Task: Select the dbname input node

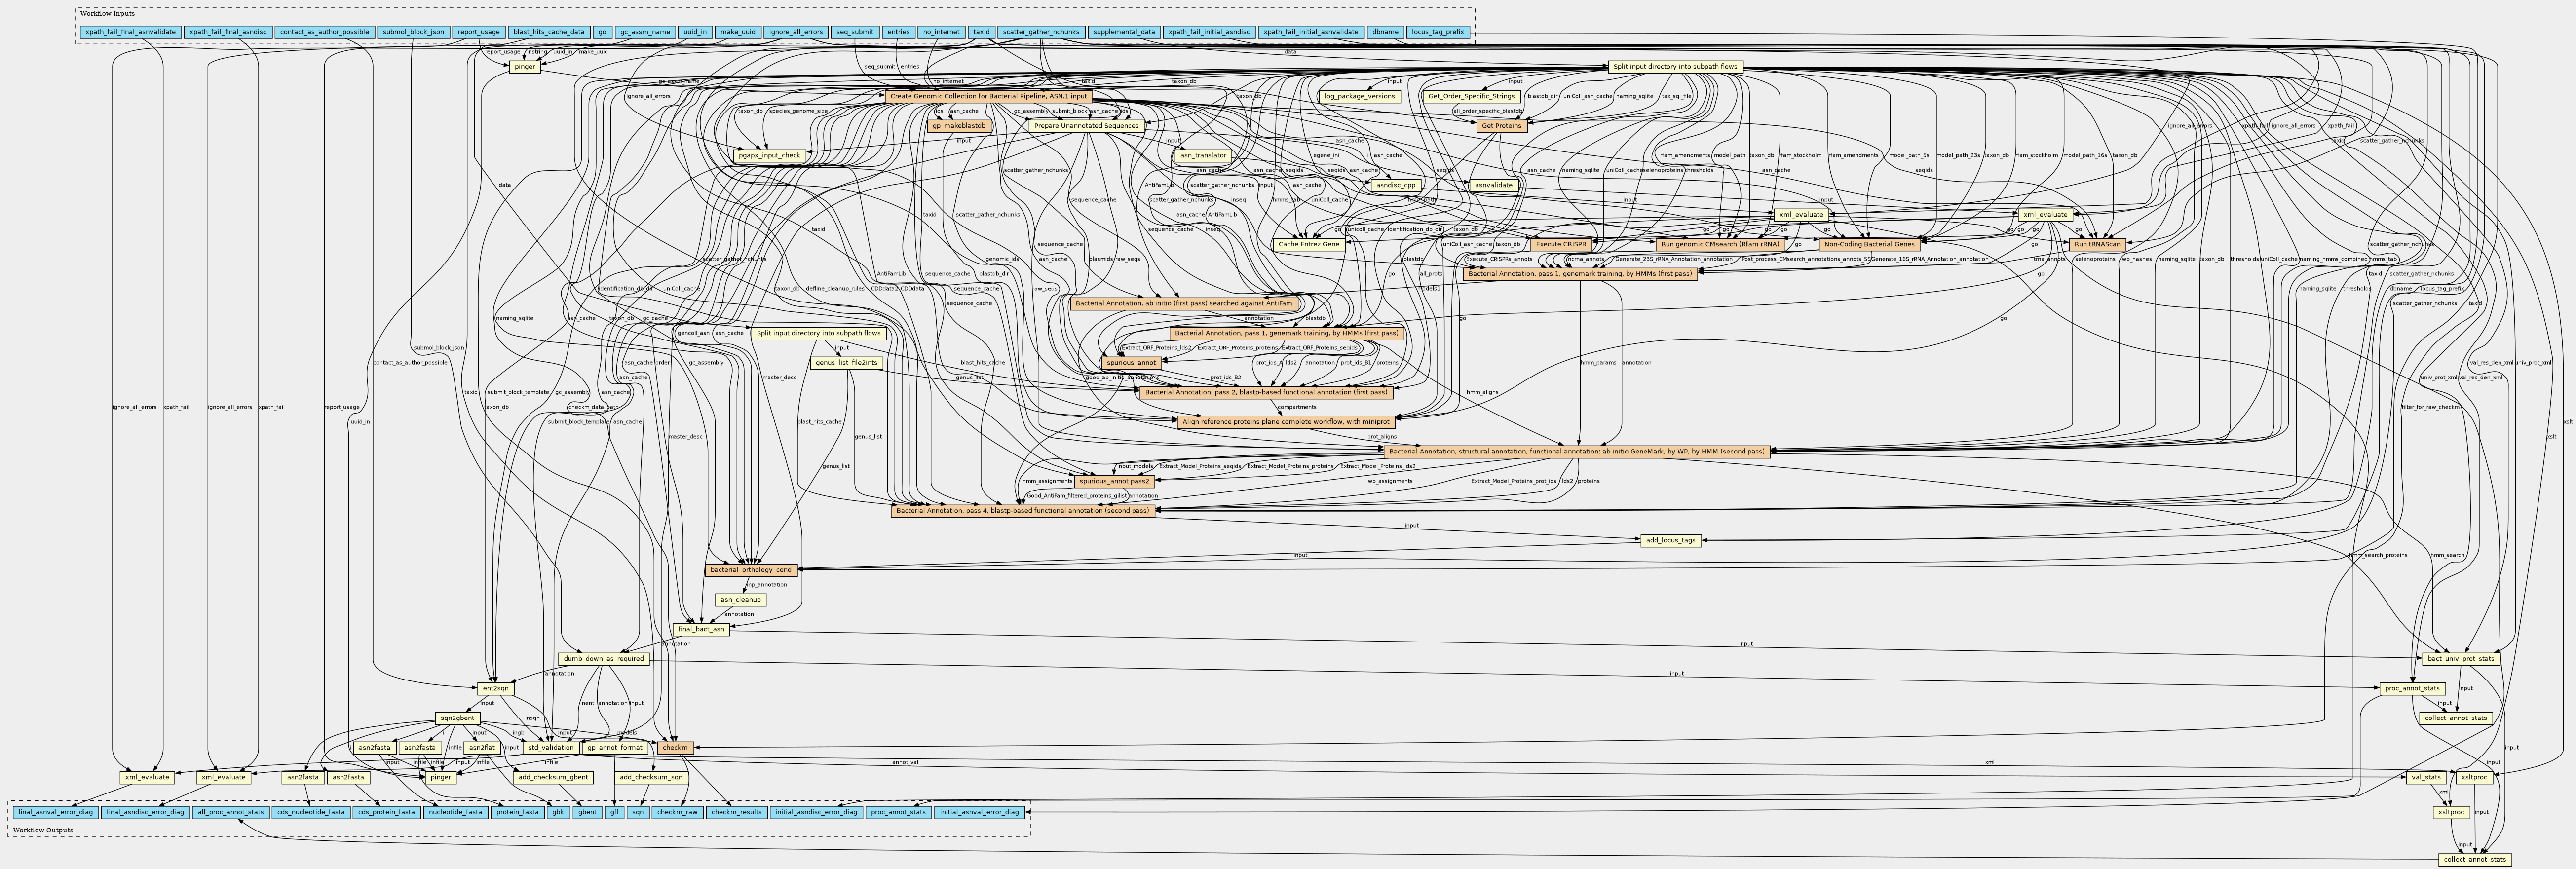Action: 1385,32
